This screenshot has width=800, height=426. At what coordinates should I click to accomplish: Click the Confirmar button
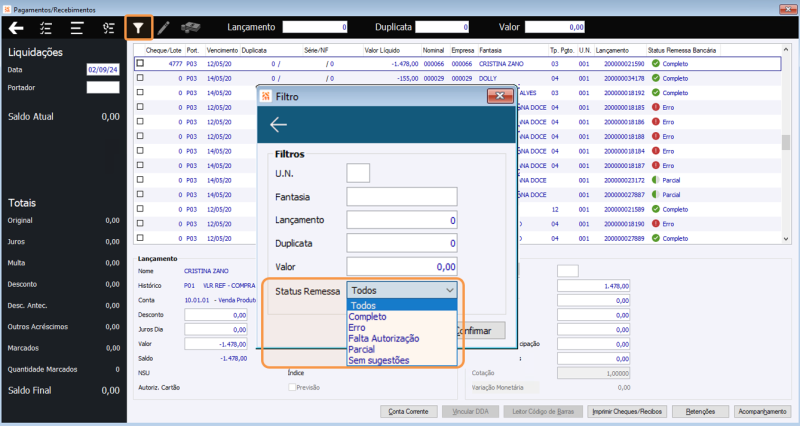click(x=480, y=331)
